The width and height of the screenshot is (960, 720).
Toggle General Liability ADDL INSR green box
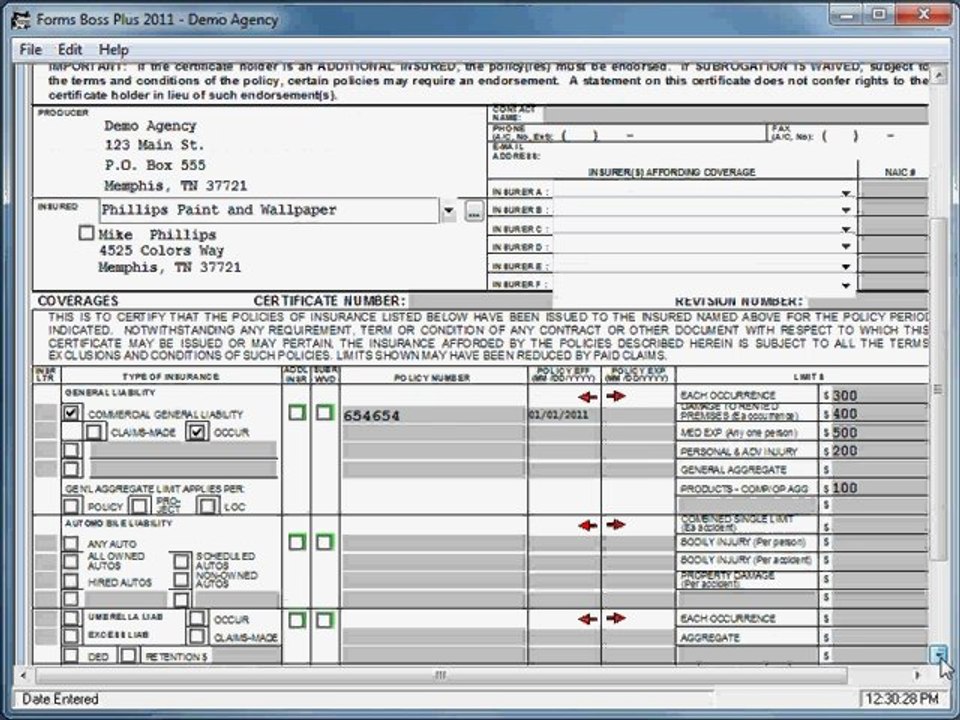point(297,413)
